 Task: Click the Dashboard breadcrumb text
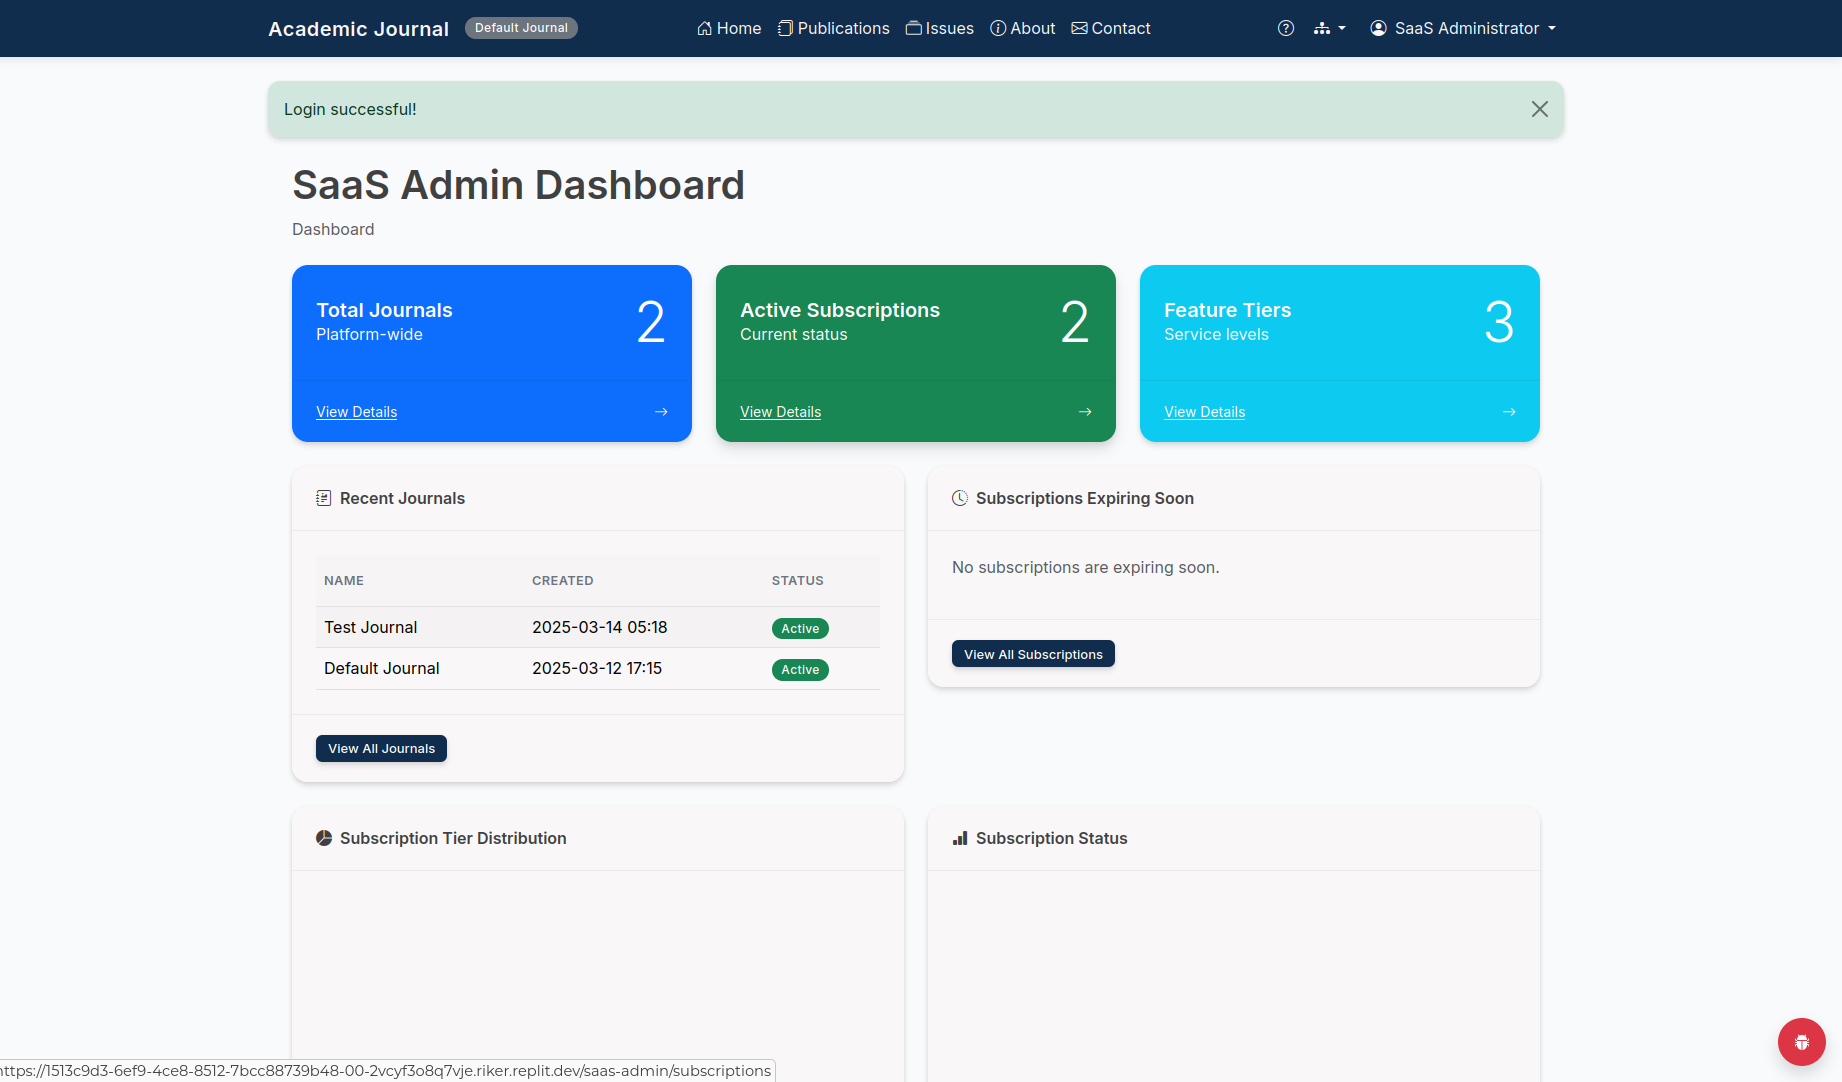(333, 229)
